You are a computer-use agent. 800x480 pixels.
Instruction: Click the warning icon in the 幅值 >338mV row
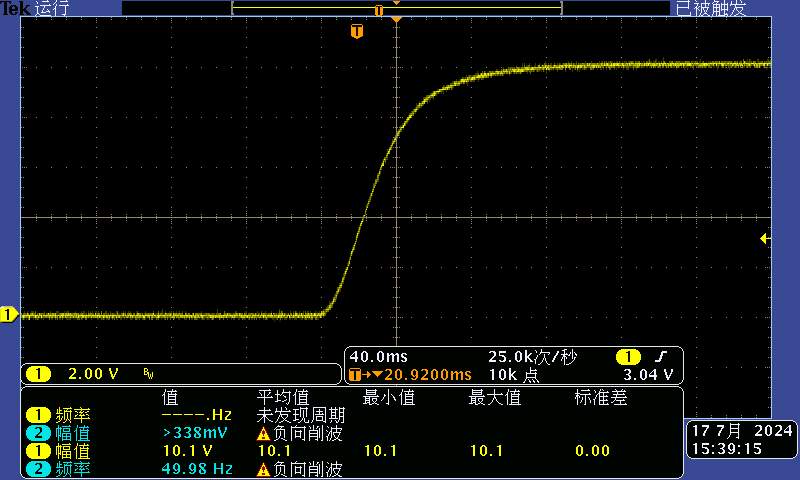coord(264,434)
